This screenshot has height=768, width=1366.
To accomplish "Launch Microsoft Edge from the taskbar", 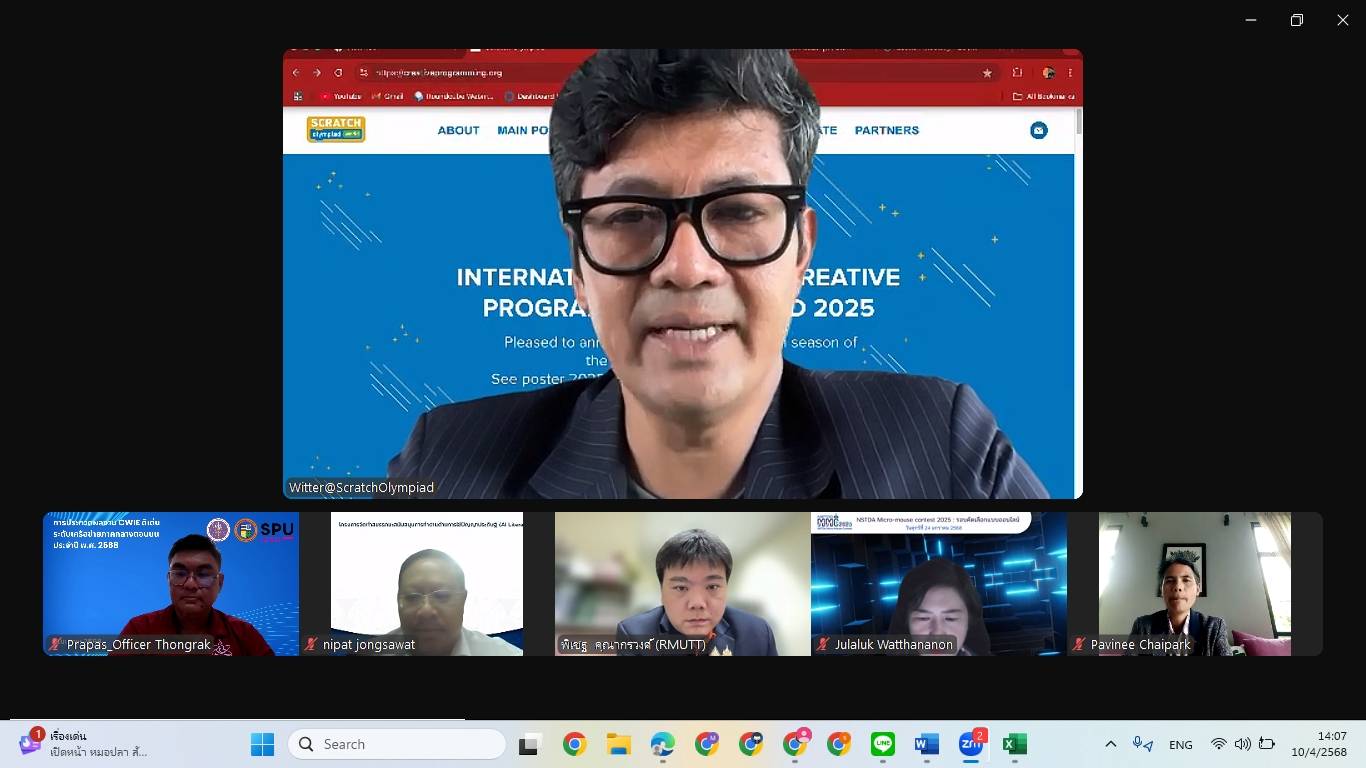I will pos(663,744).
